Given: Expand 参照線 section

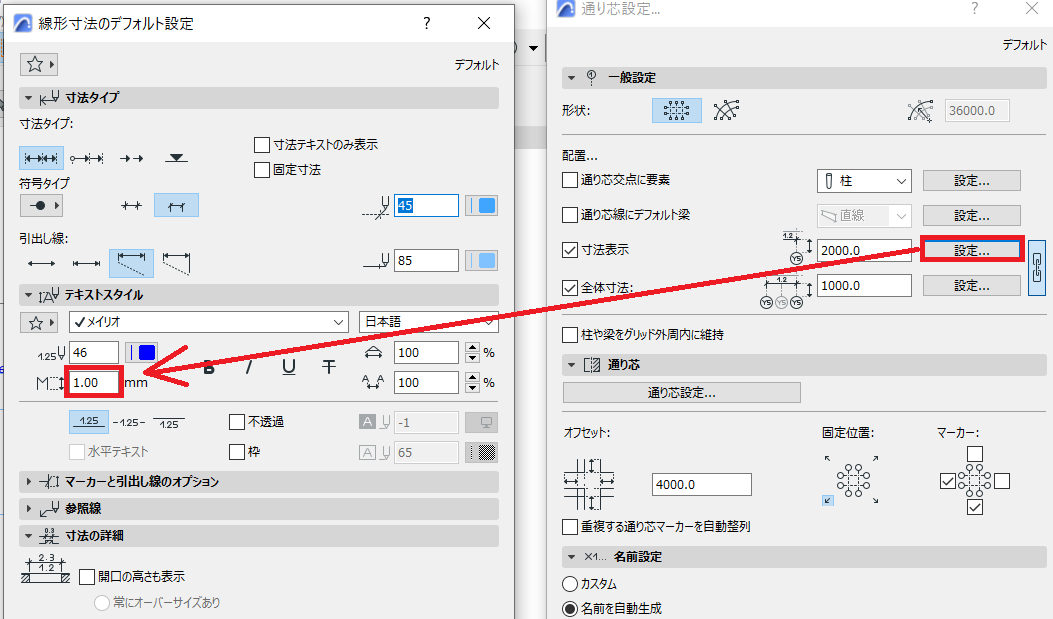Looking at the screenshot, I should (x=28, y=508).
